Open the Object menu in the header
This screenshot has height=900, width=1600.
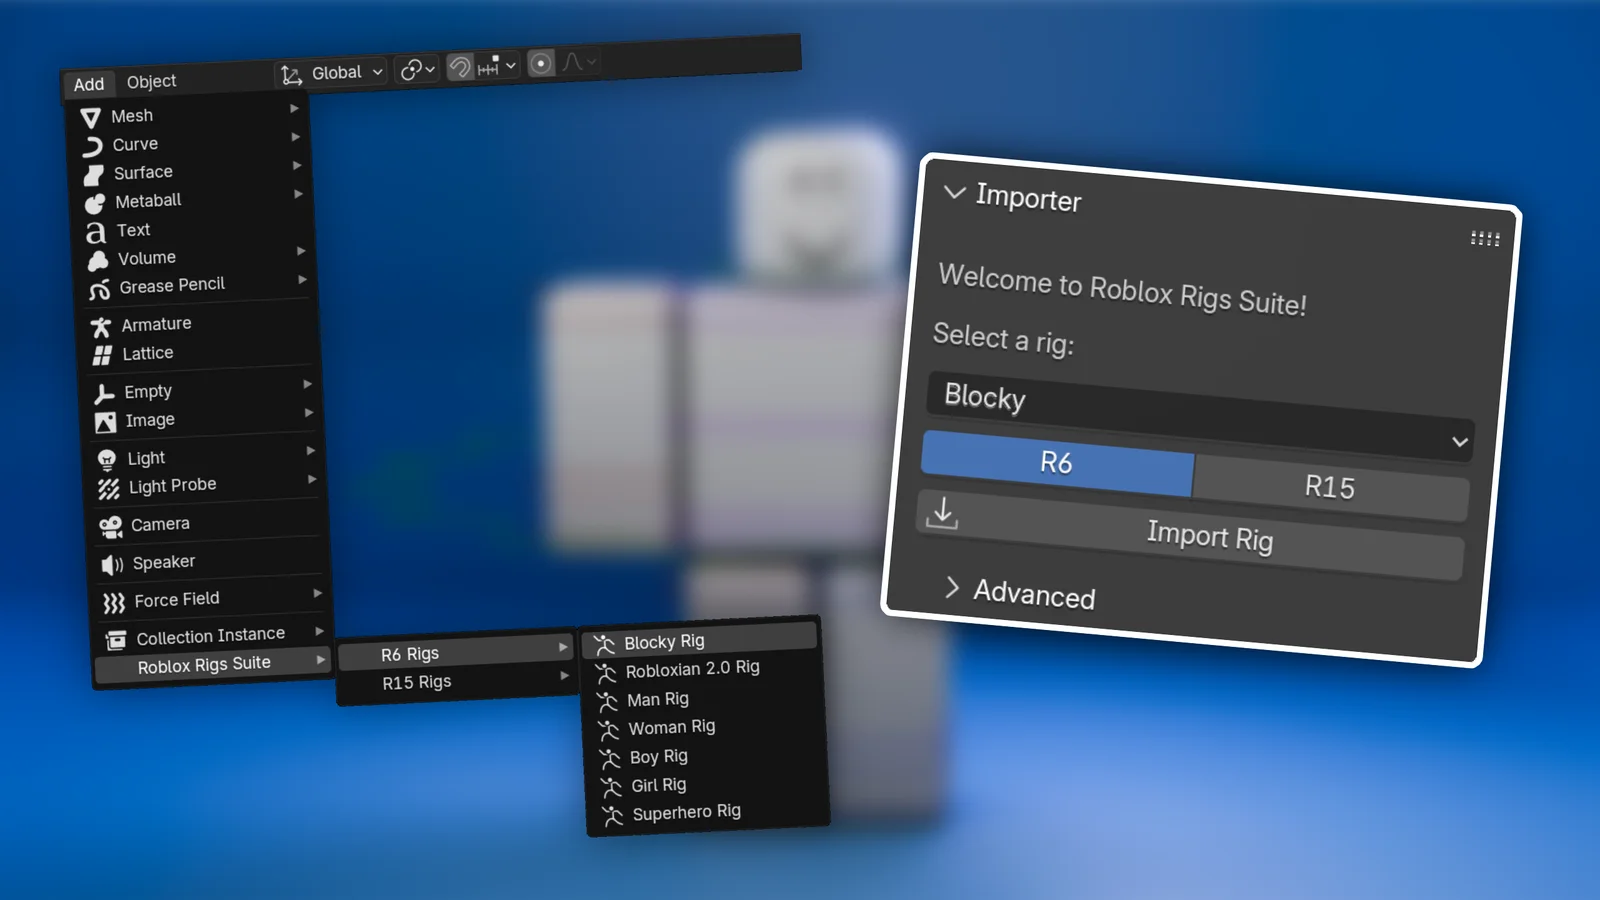(x=151, y=81)
